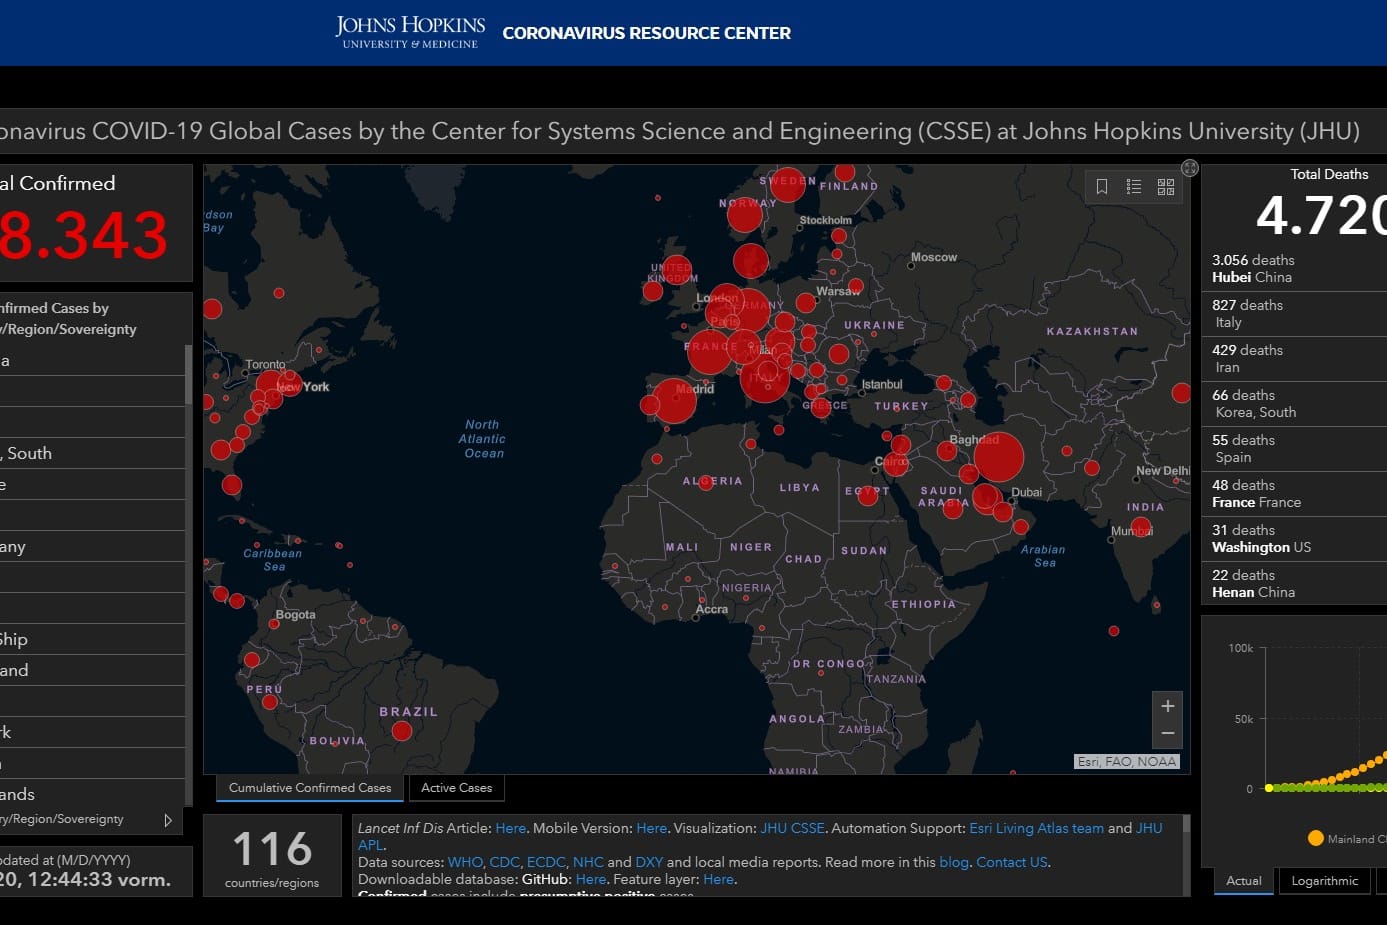Open the JHU CSSE link
Screen dimensions: 1387x925
(792, 828)
